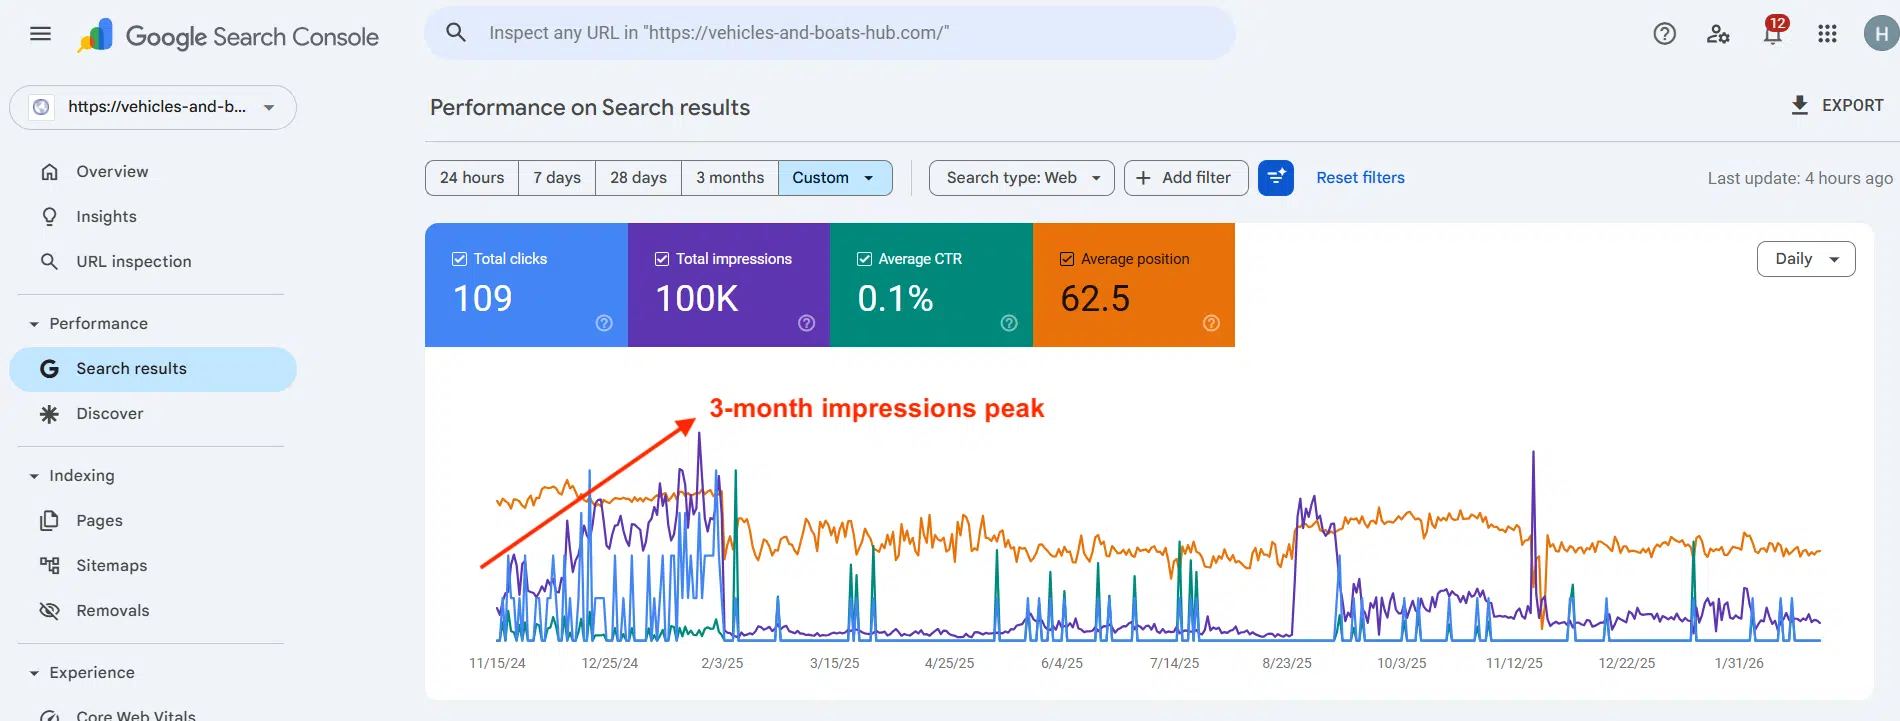This screenshot has width=1900, height=721.
Task: Open the hamburger main menu
Action: 40,34
